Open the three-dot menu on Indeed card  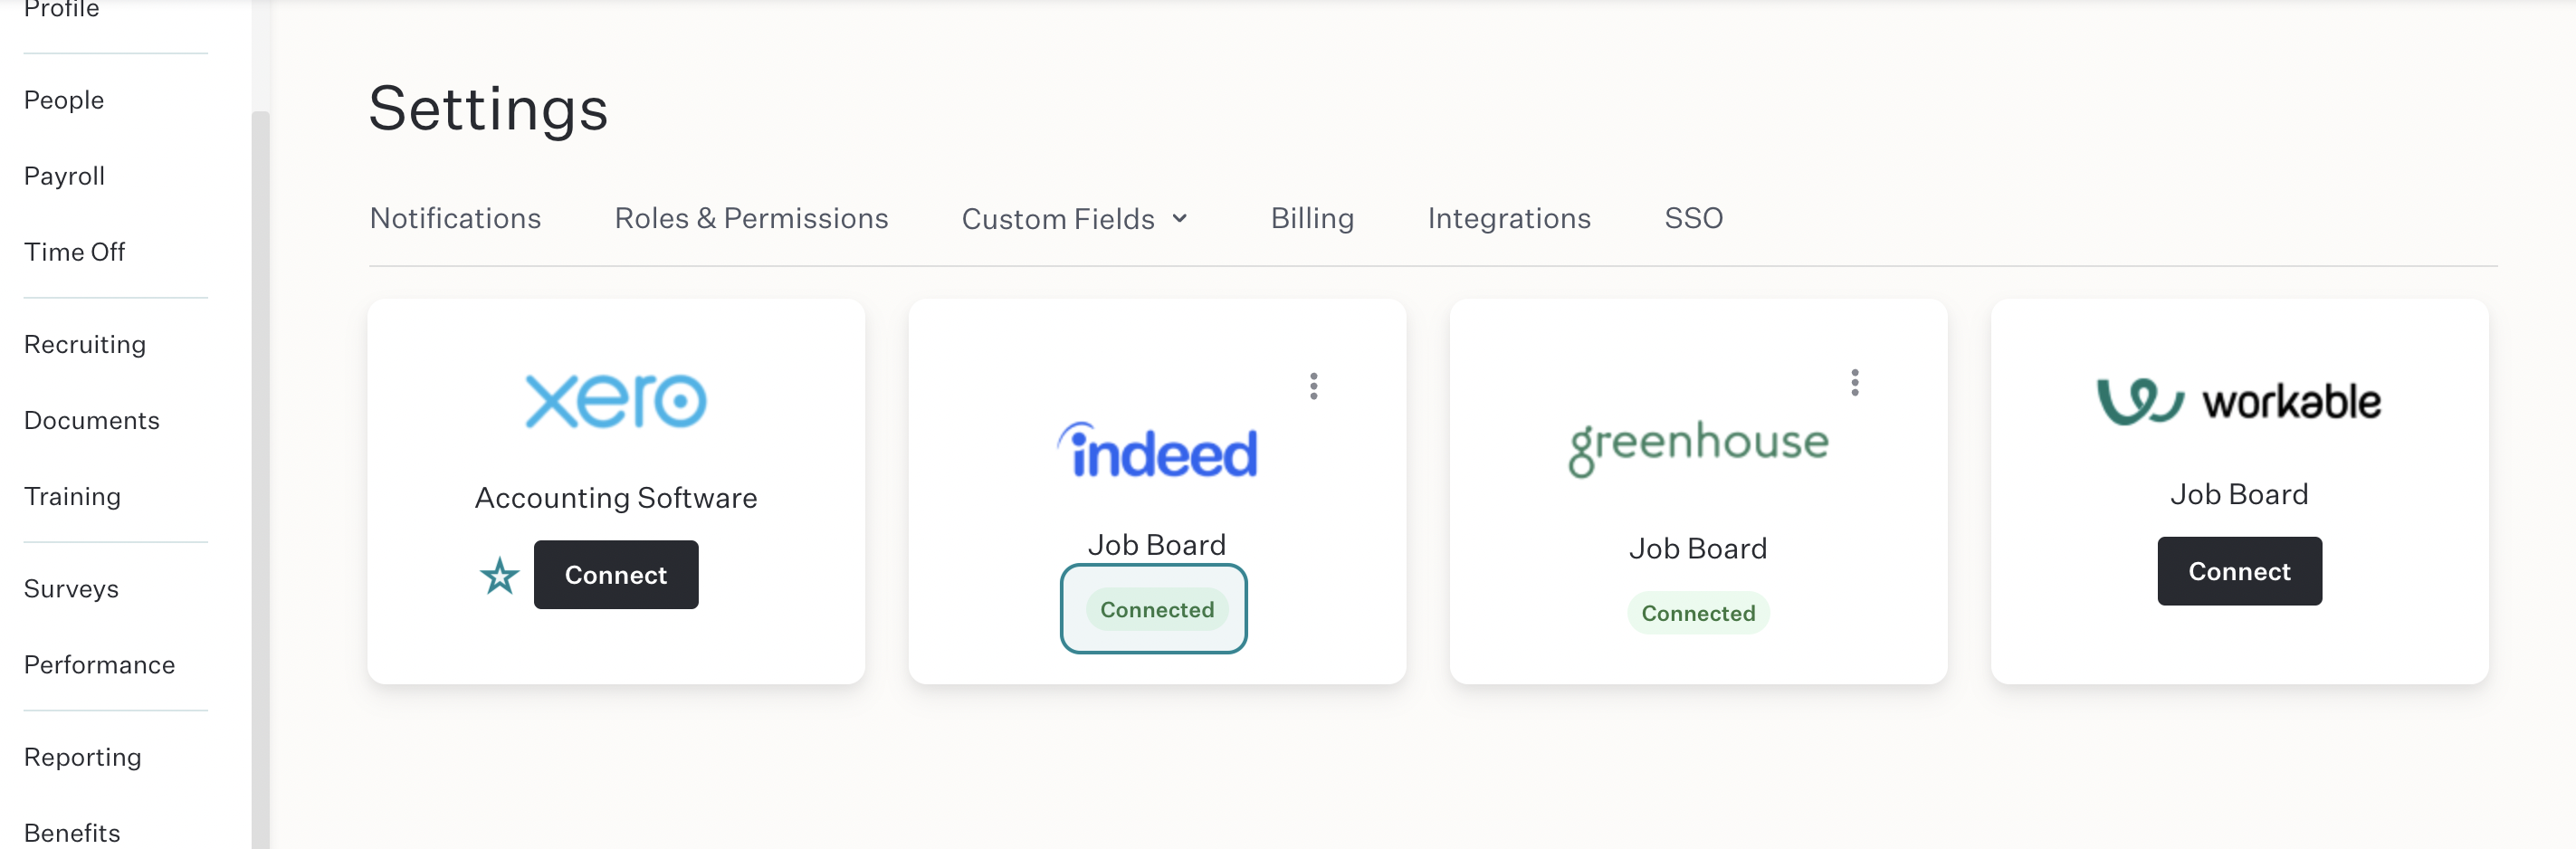pyautogui.click(x=1313, y=386)
